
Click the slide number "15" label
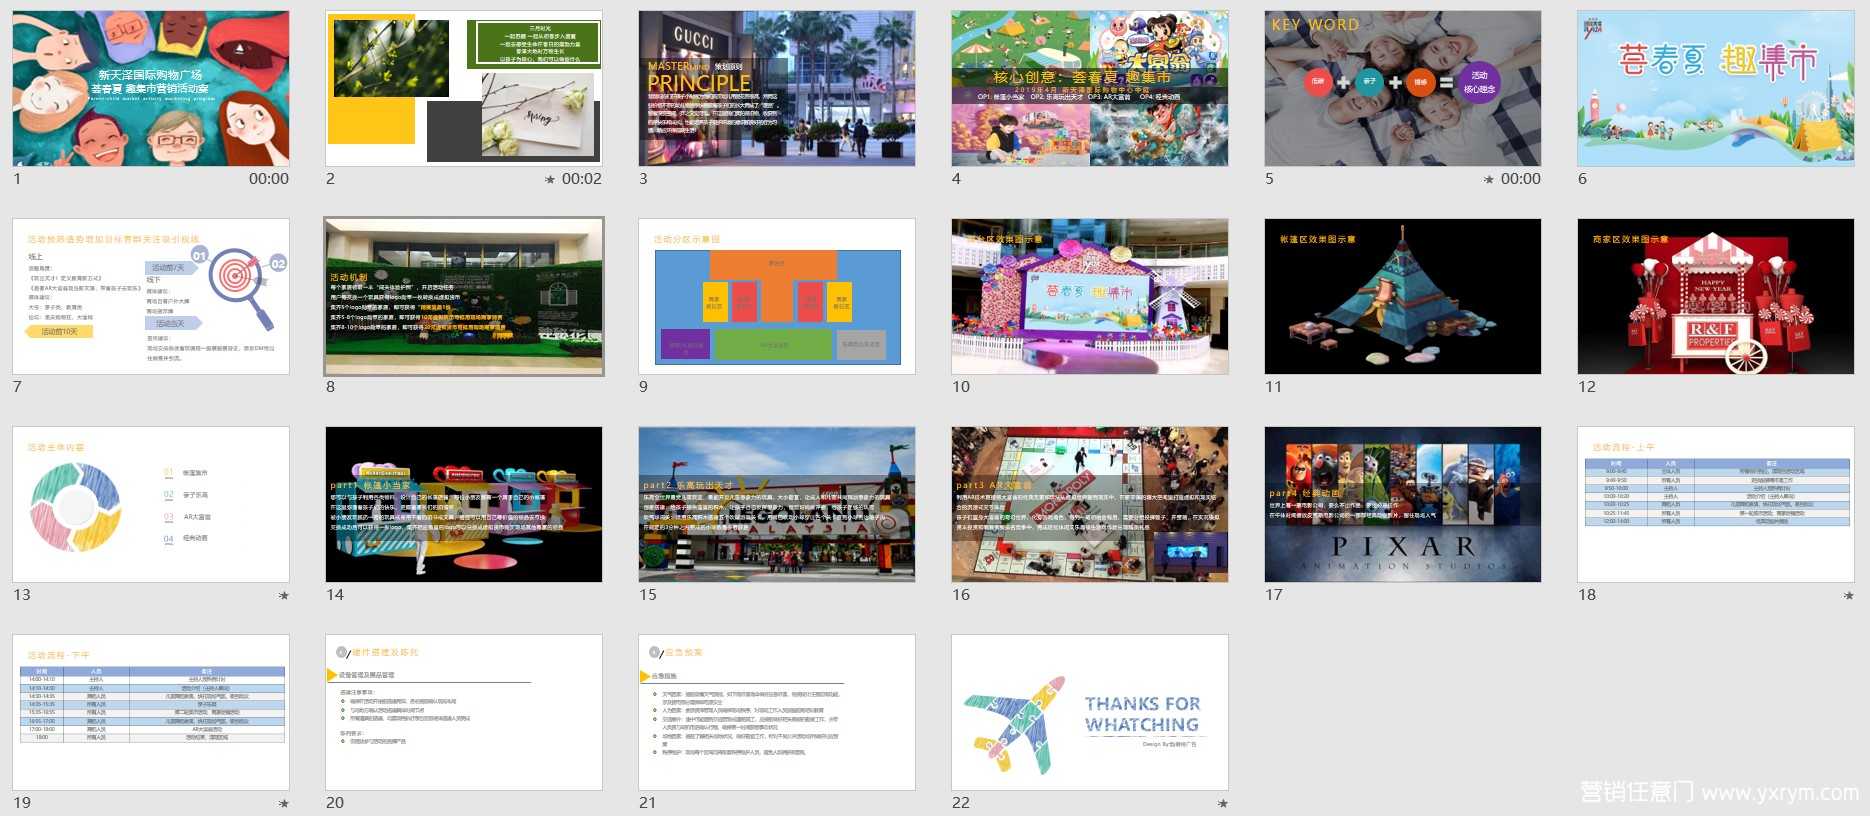point(648,595)
